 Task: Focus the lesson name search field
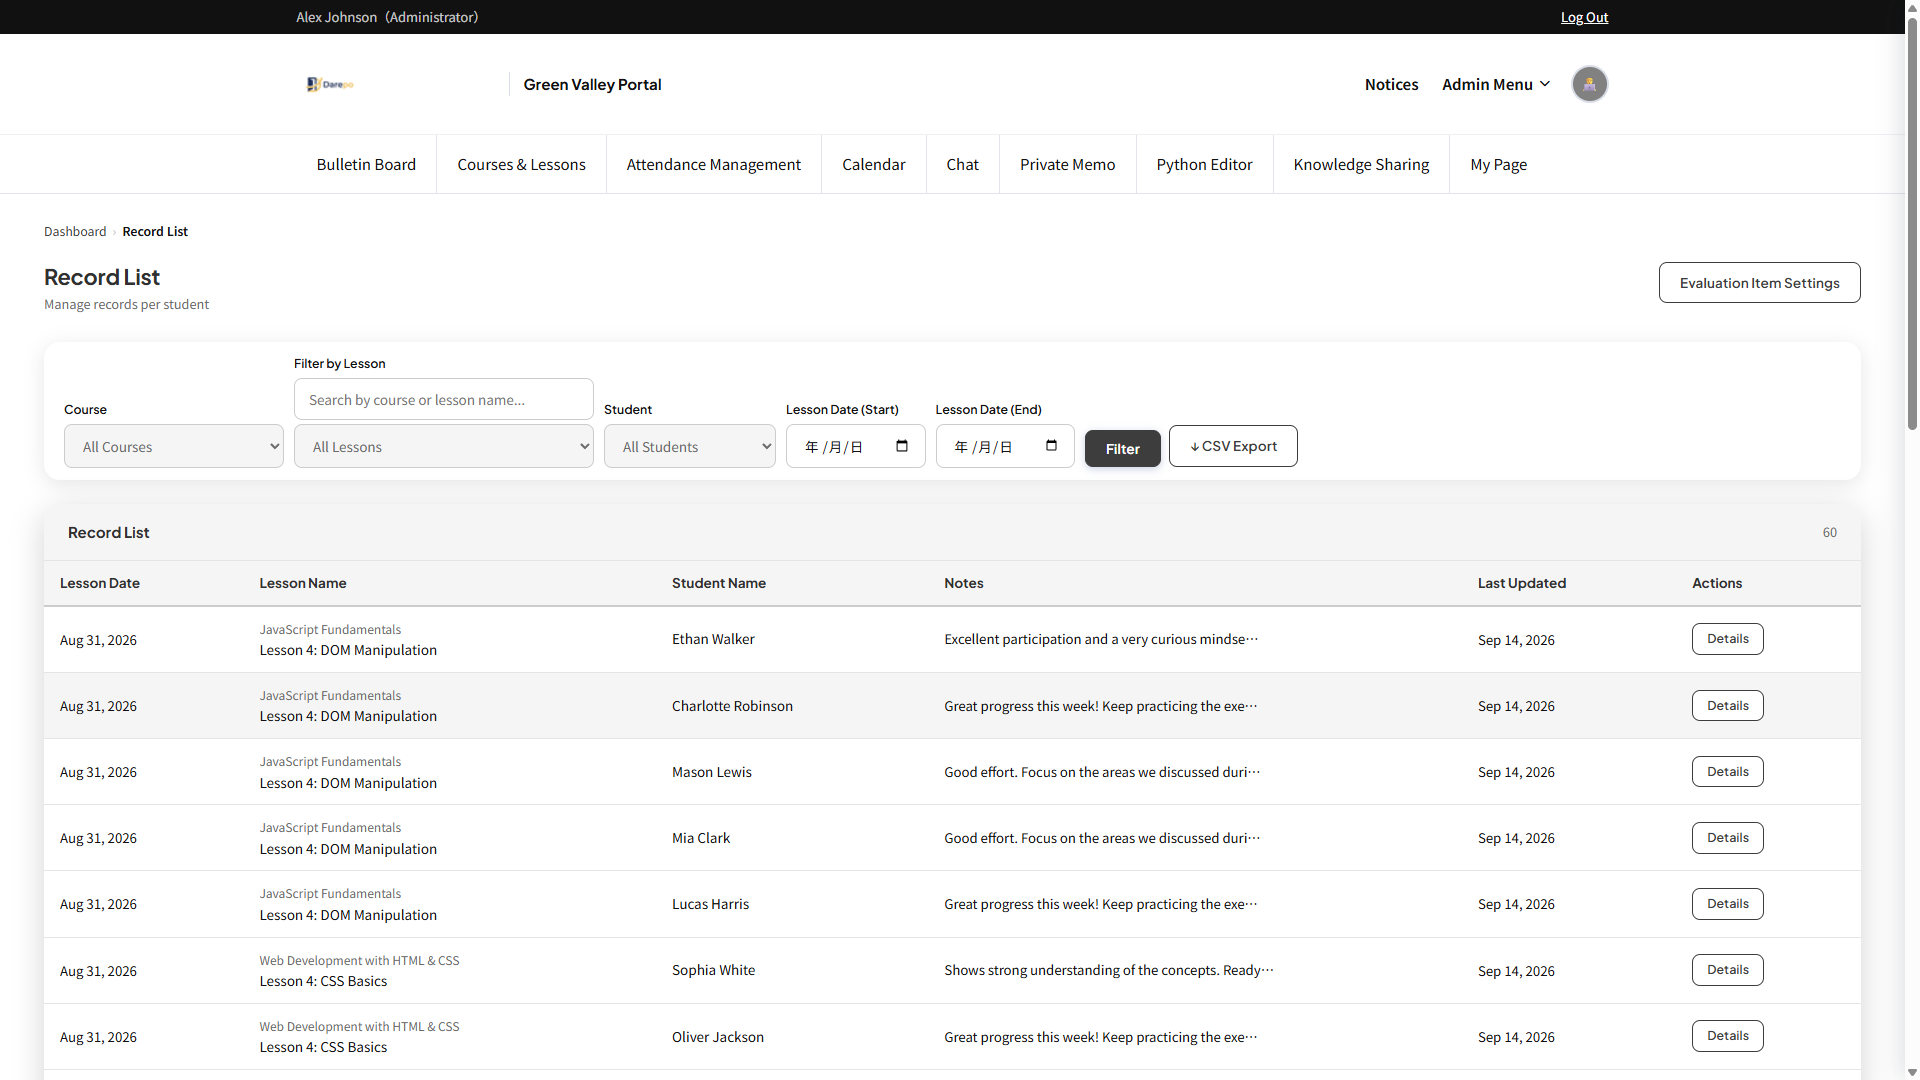(x=444, y=399)
